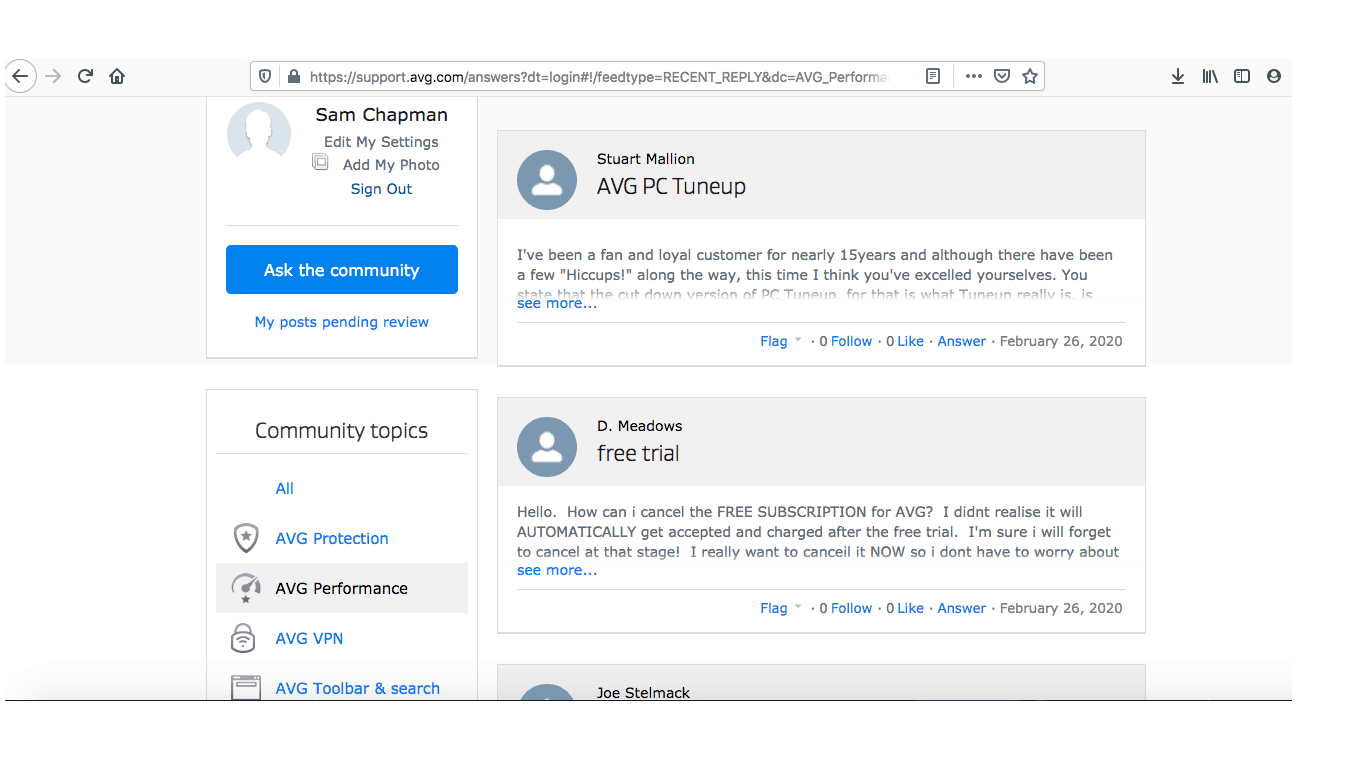This screenshot has height=768, width=1366.
Task: Open the browser home page
Action: tap(117, 76)
